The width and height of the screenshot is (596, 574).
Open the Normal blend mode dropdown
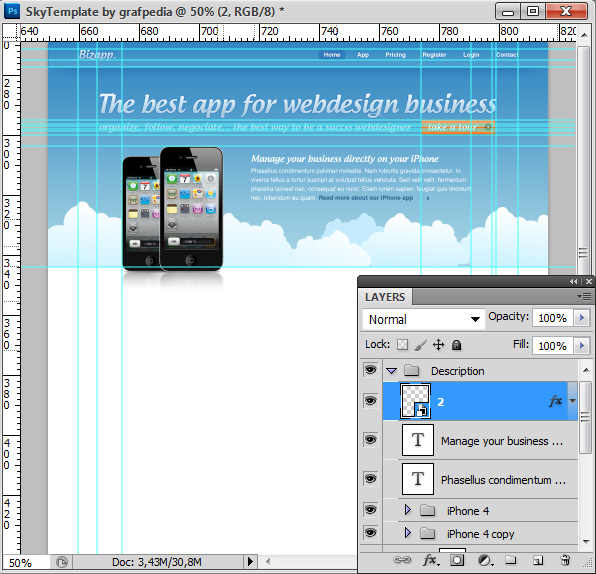pyautogui.click(x=424, y=319)
